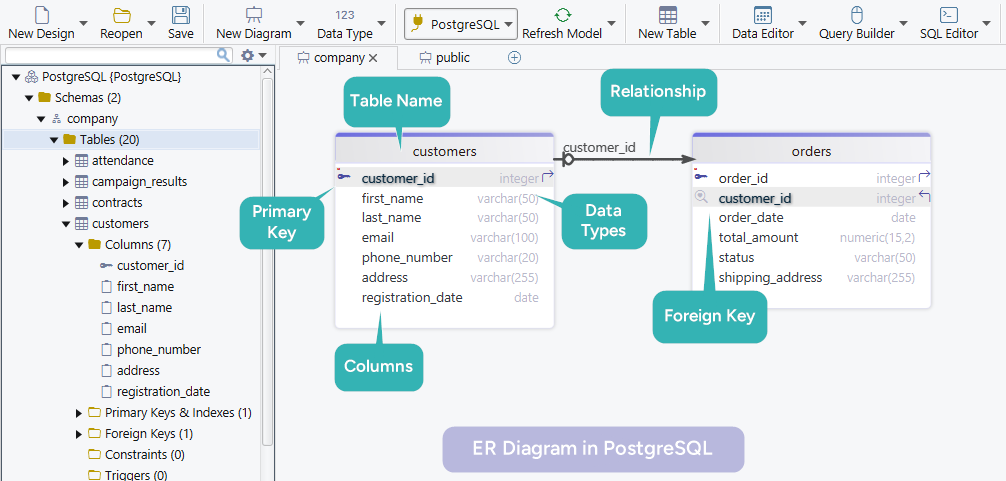Open the Data Editor icon
The width and height of the screenshot is (1006, 481).
coord(763,15)
